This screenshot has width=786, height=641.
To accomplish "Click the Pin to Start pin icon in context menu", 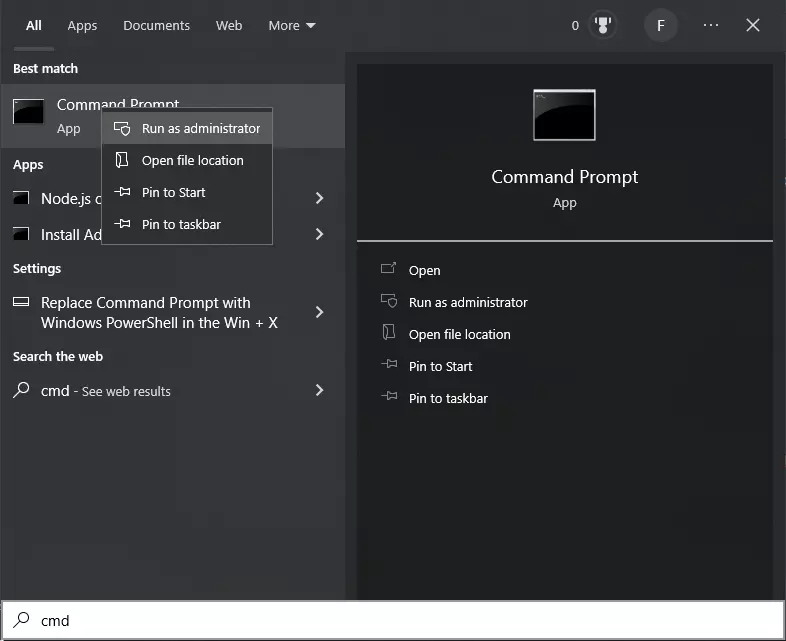I will (122, 191).
